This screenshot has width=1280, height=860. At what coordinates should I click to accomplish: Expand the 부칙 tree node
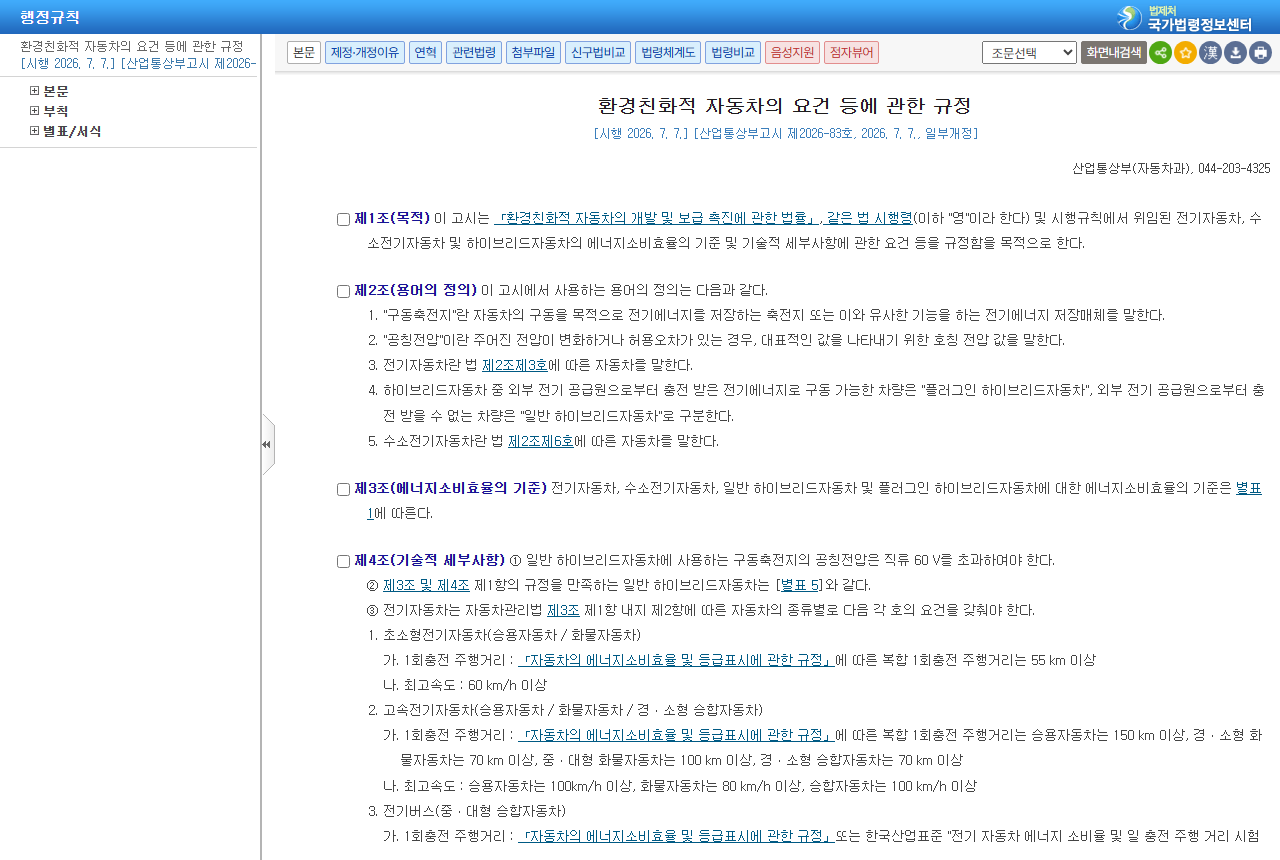click(x=34, y=111)
